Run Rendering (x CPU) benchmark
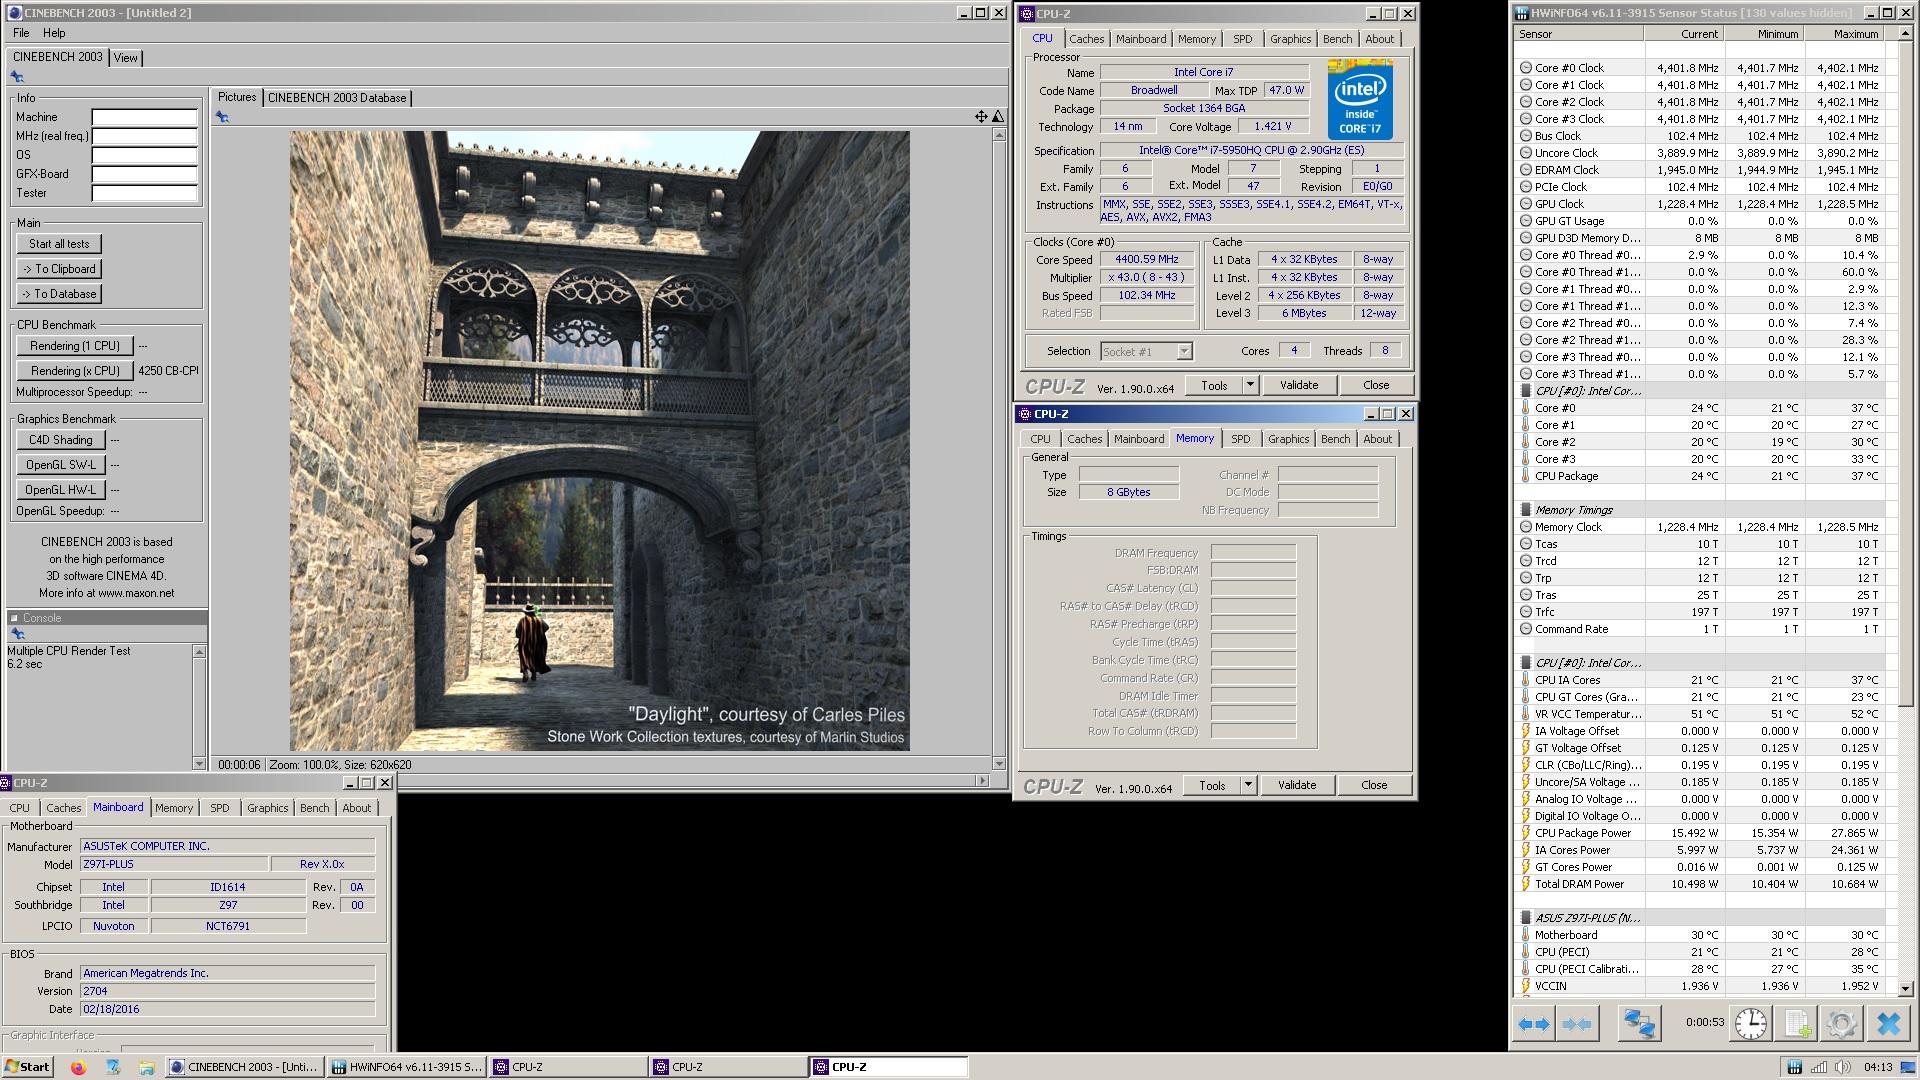The width and height of the screenshot is (1920, 1080). 75,371
